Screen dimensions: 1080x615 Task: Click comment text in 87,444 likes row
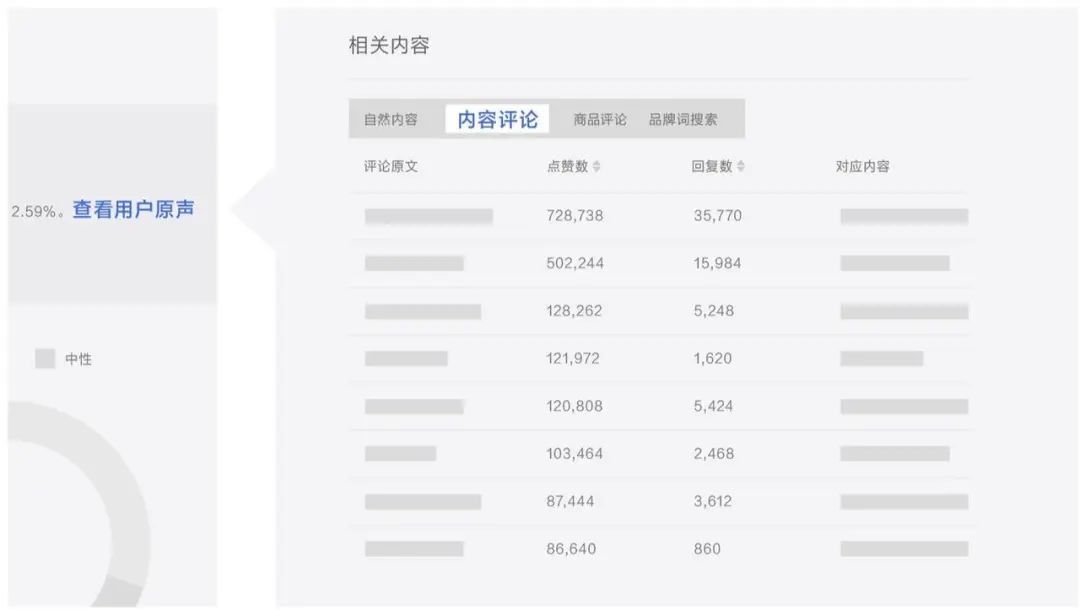(x=422, y=501)
